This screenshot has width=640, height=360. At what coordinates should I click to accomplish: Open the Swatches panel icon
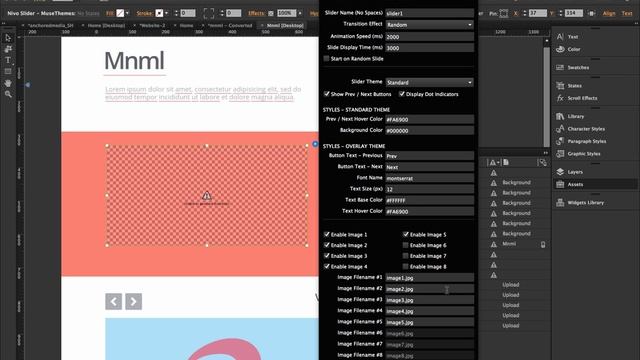point(560,67)
